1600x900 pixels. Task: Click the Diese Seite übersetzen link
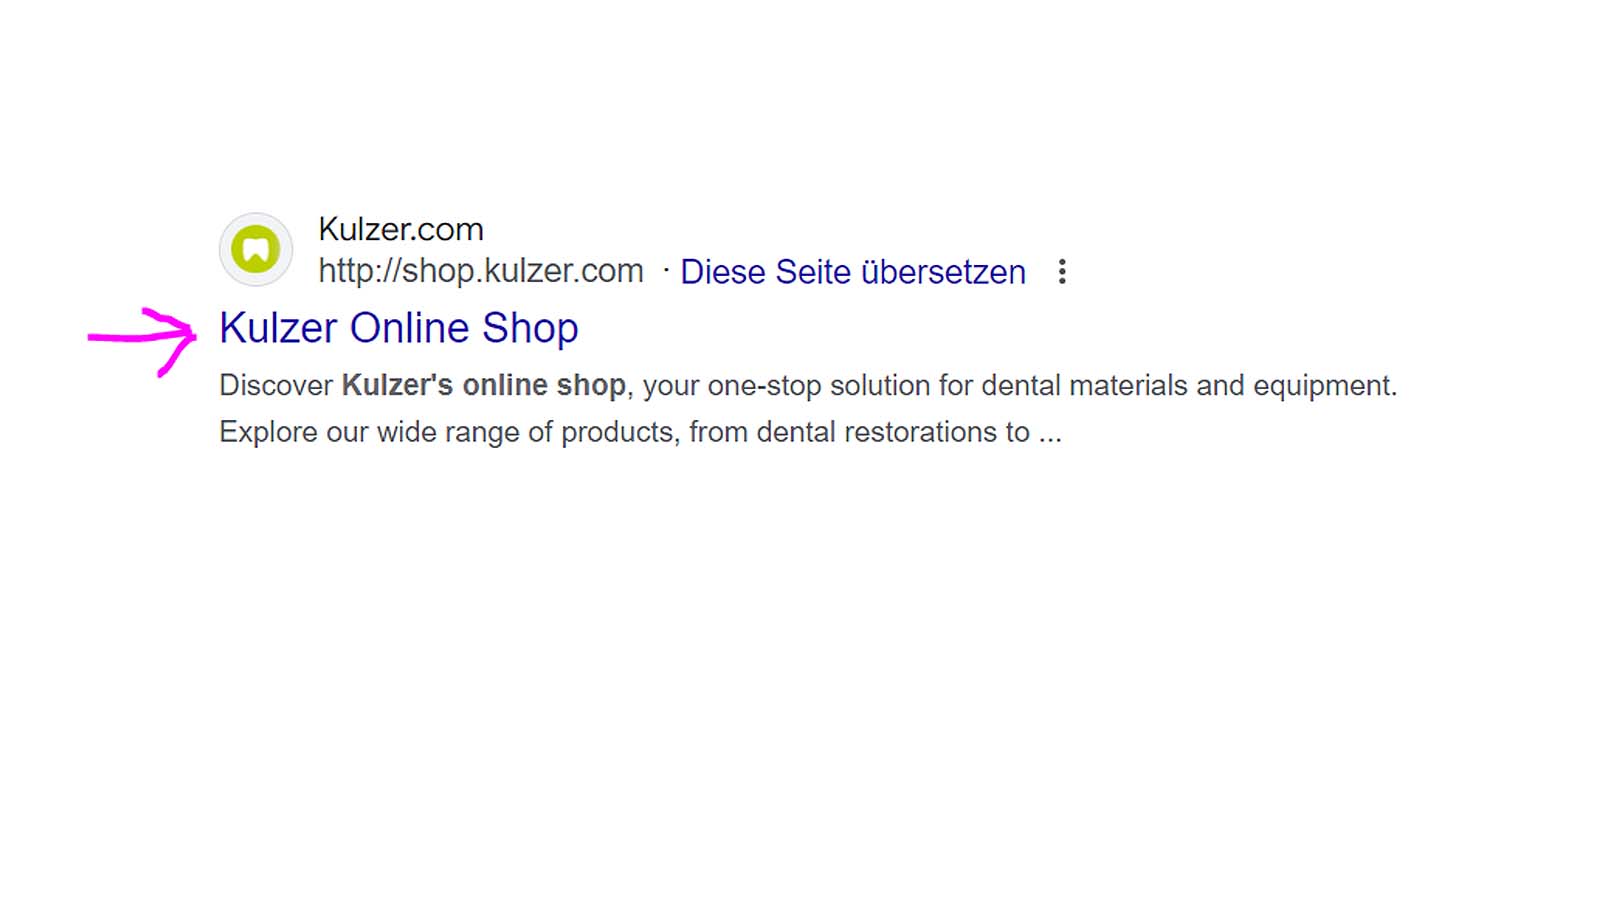point(853,272)
